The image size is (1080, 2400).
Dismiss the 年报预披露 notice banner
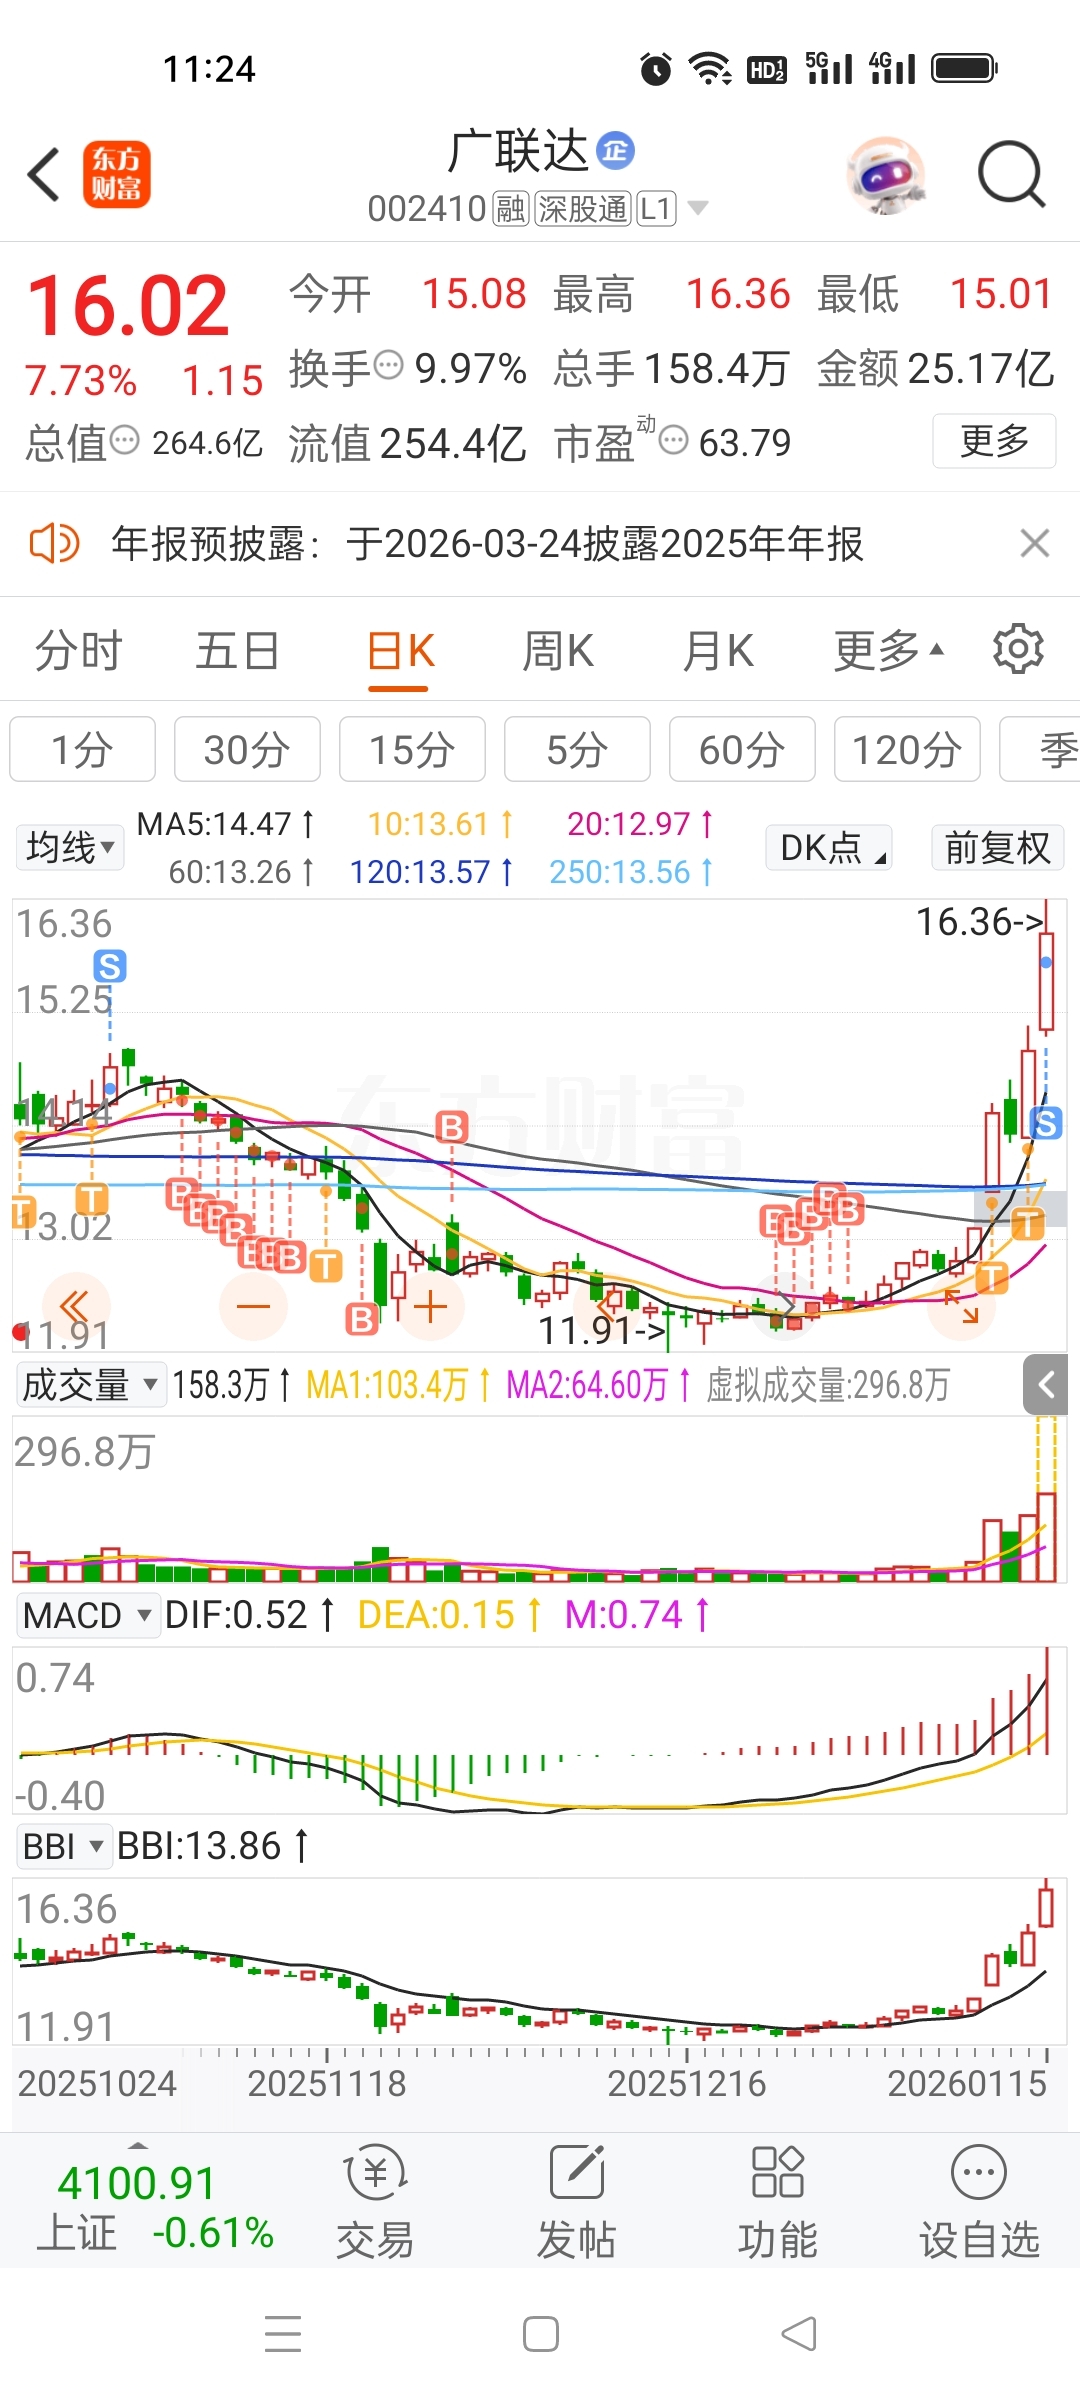coord(1034,544)
